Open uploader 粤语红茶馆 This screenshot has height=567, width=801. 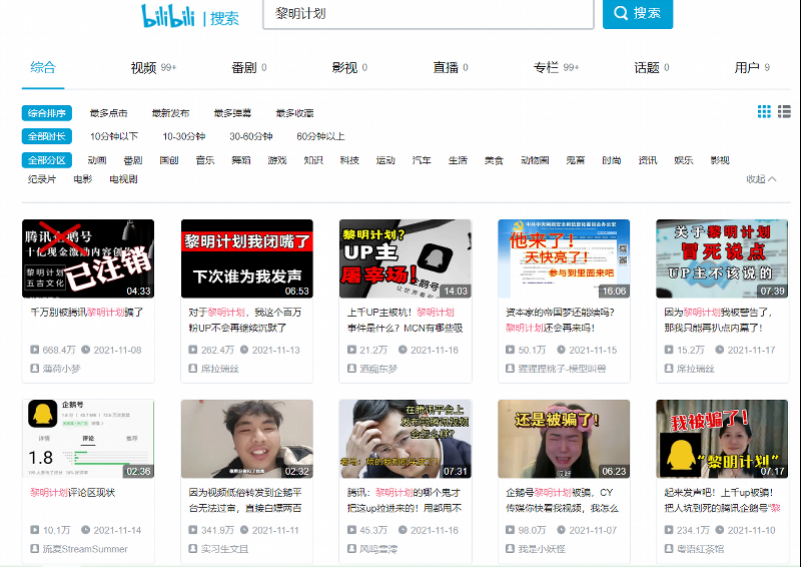coord(701,549)
